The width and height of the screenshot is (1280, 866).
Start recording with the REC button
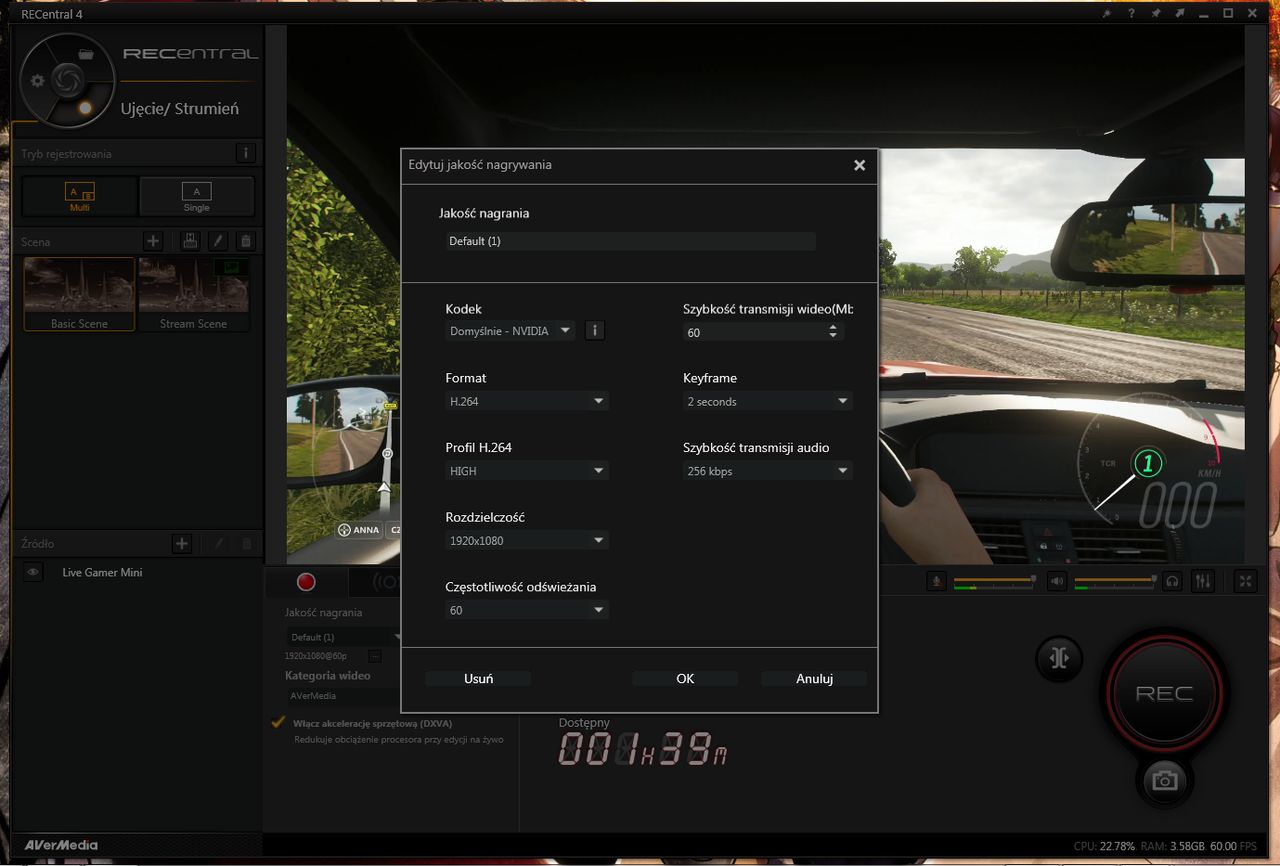tap(1164, 694)
